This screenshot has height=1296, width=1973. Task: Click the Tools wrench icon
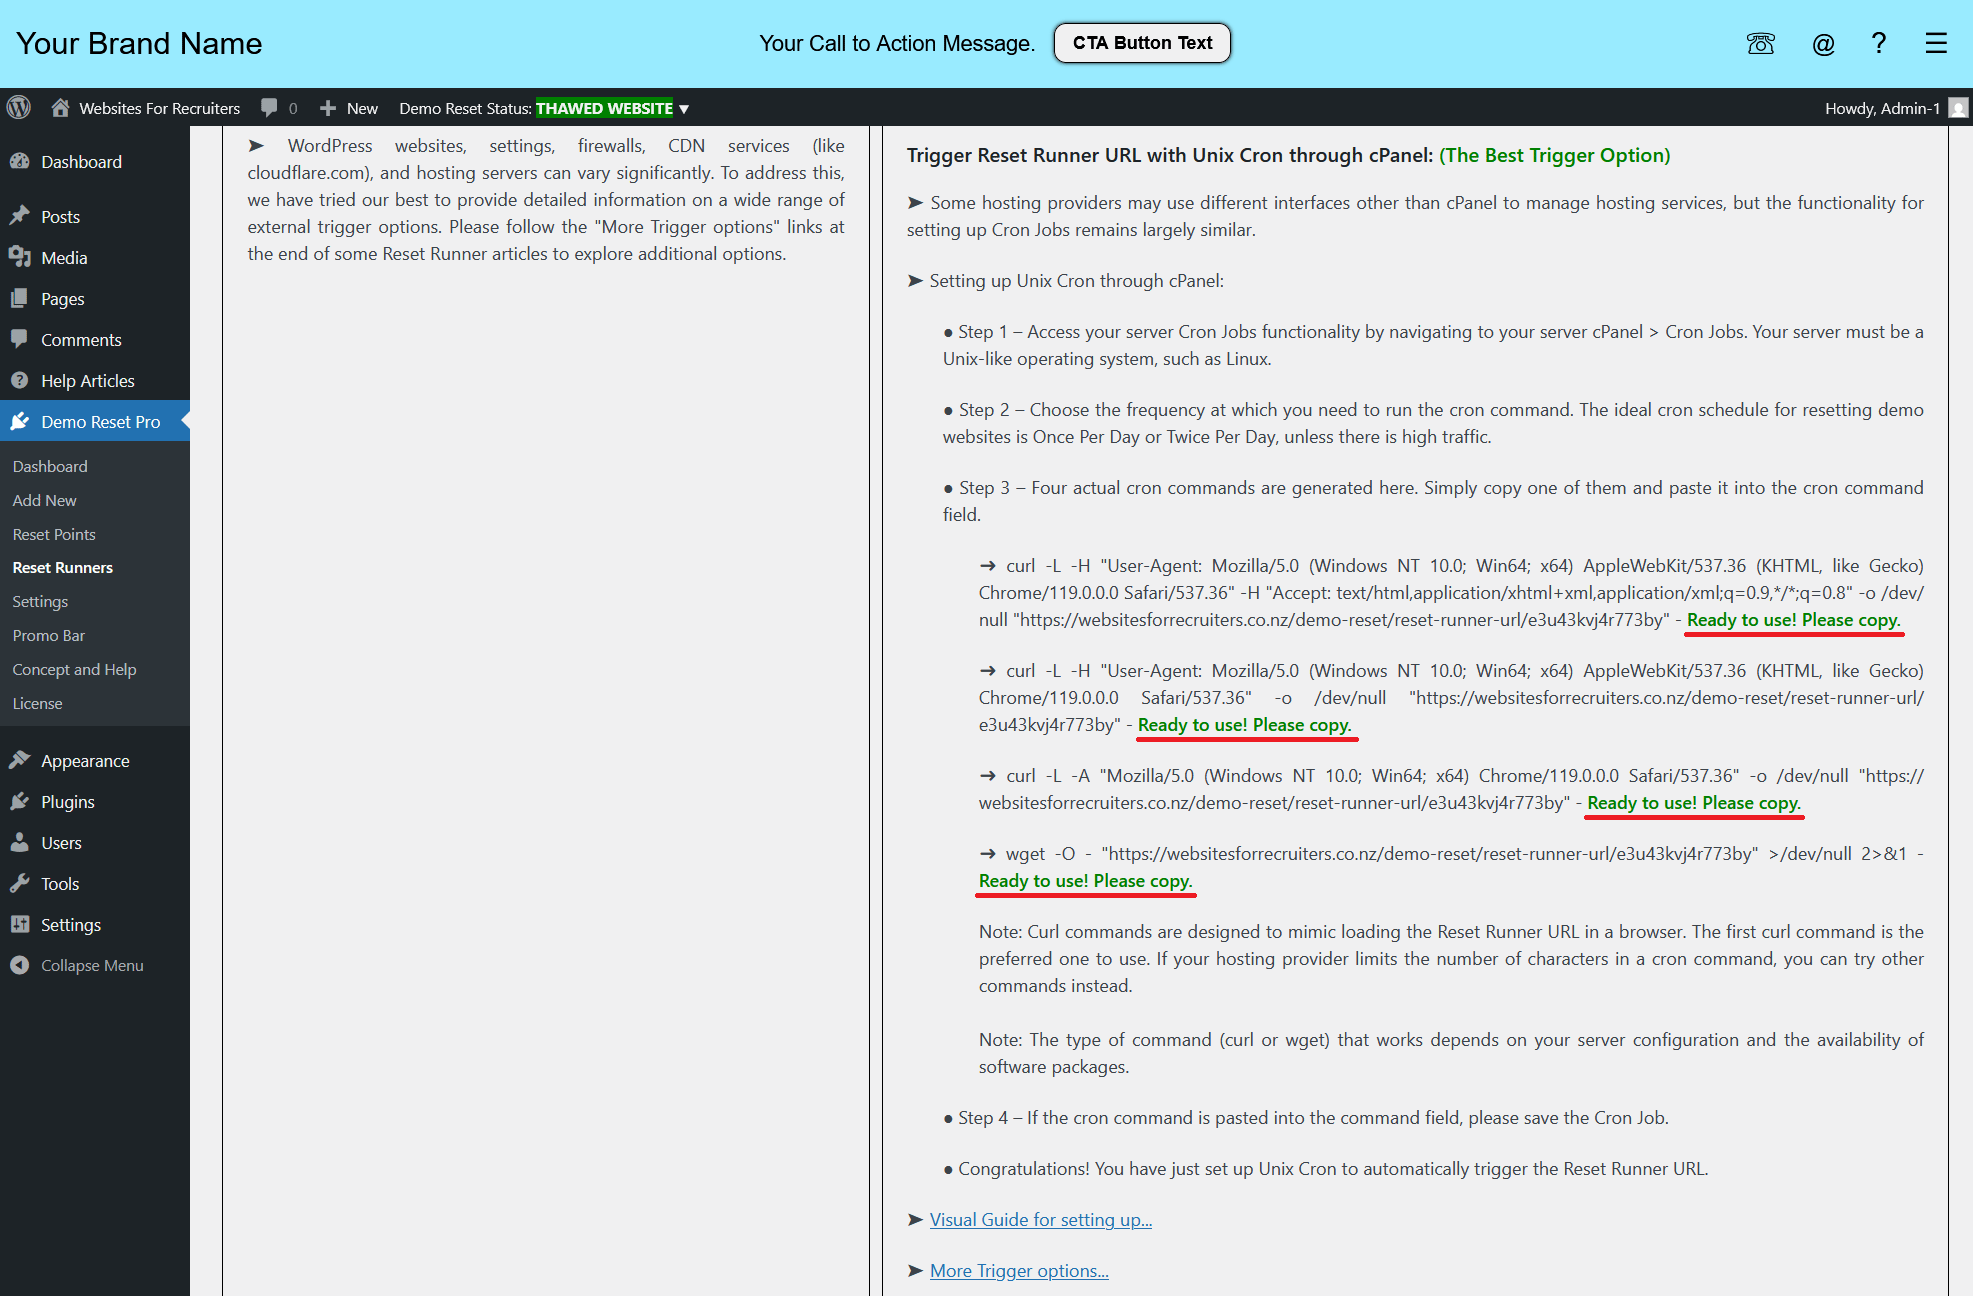tap(19, 883)
